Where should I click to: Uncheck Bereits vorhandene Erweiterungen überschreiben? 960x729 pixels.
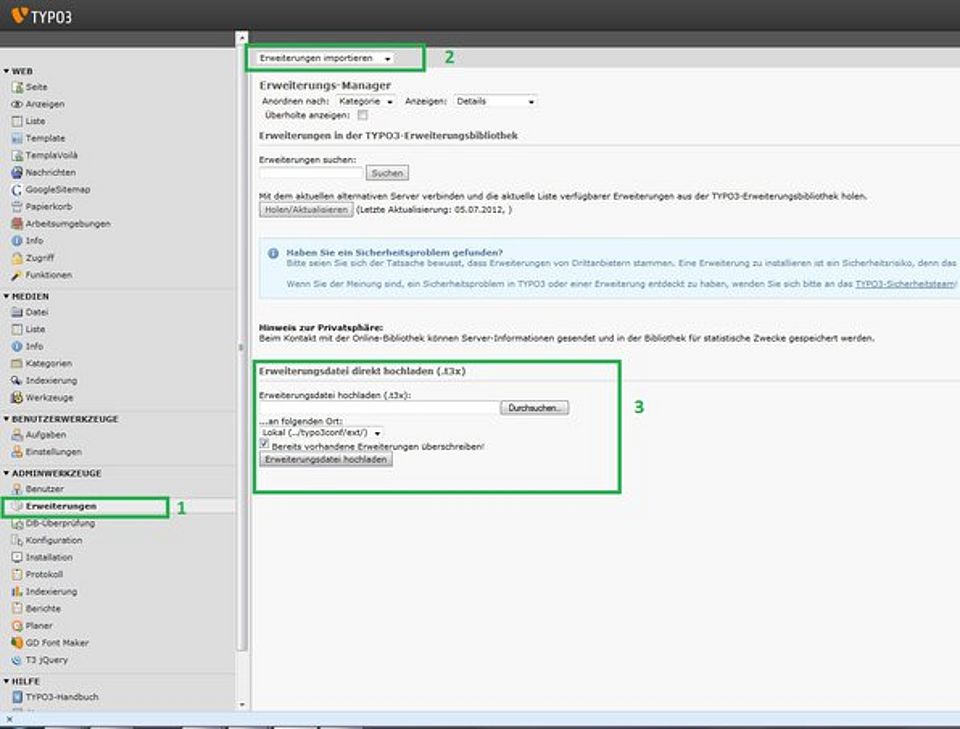[x=265, y=443]
